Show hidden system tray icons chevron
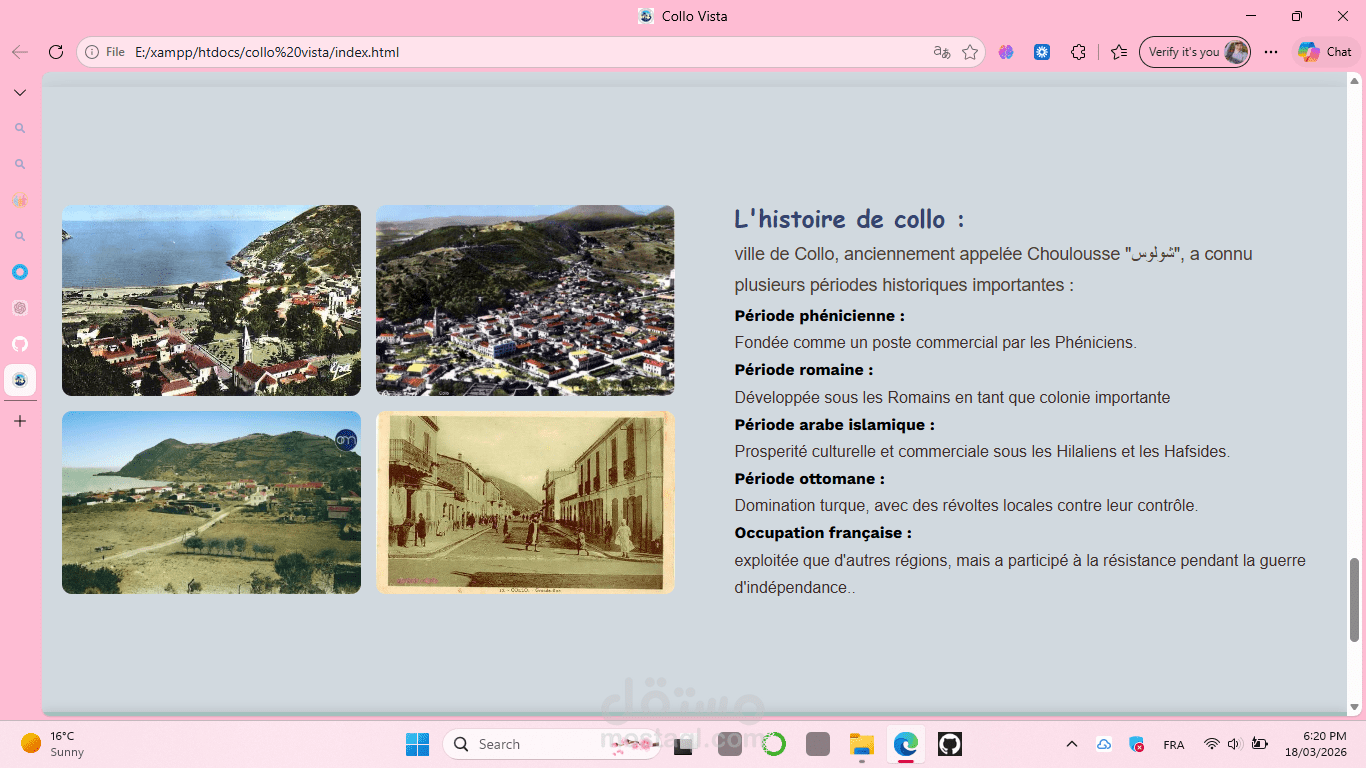1366x768 pixels. (x=1072, y=744)
